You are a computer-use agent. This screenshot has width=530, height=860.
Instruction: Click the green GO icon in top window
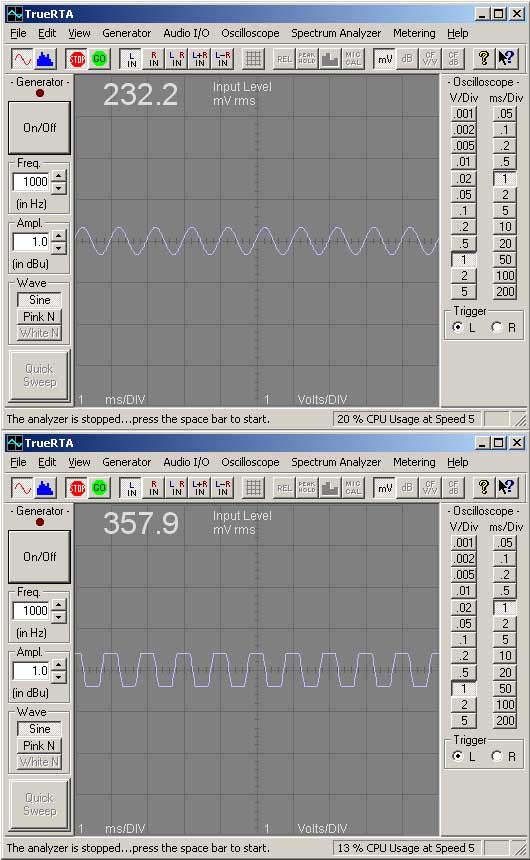pyautogui.click(x=99, y=59)
